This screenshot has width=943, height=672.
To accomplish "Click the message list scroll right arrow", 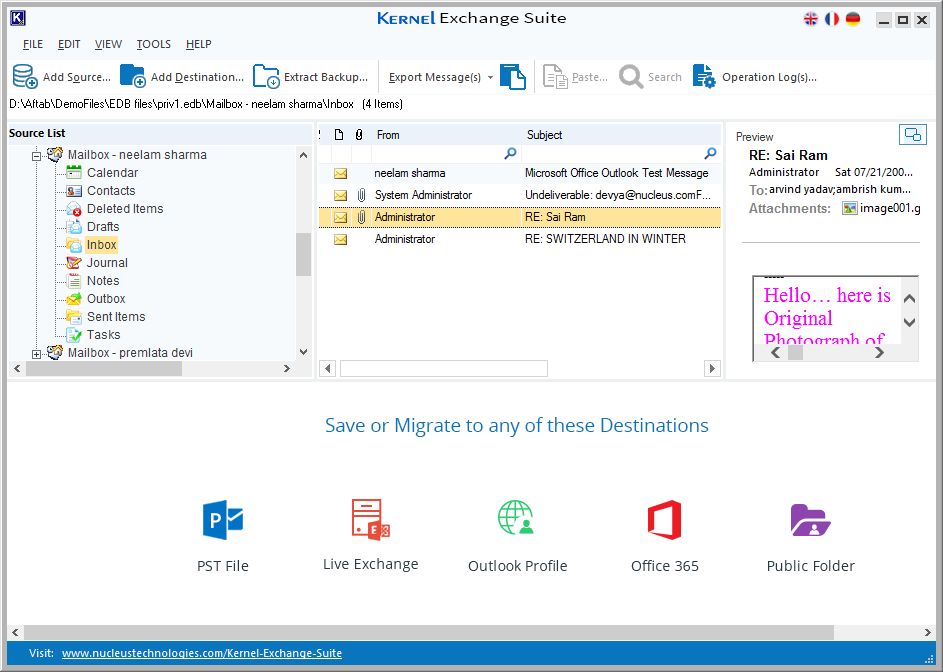I will (712, 368).
